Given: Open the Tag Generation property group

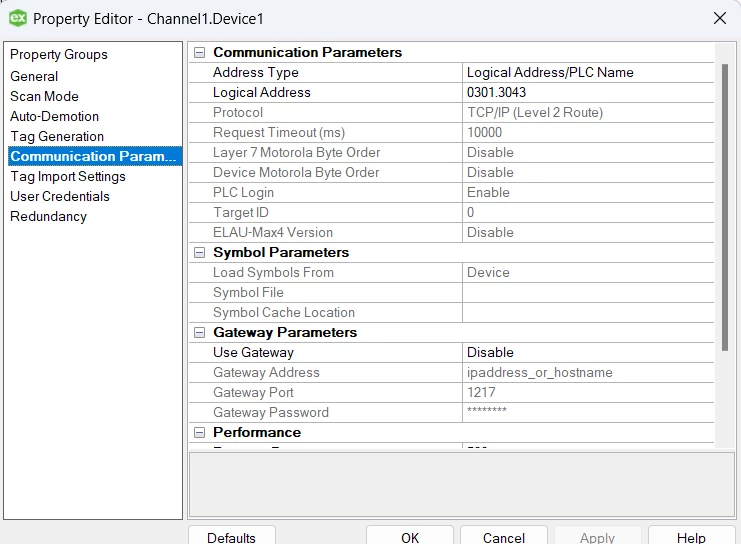Looking at the screenshot, I should click(57, 136).
